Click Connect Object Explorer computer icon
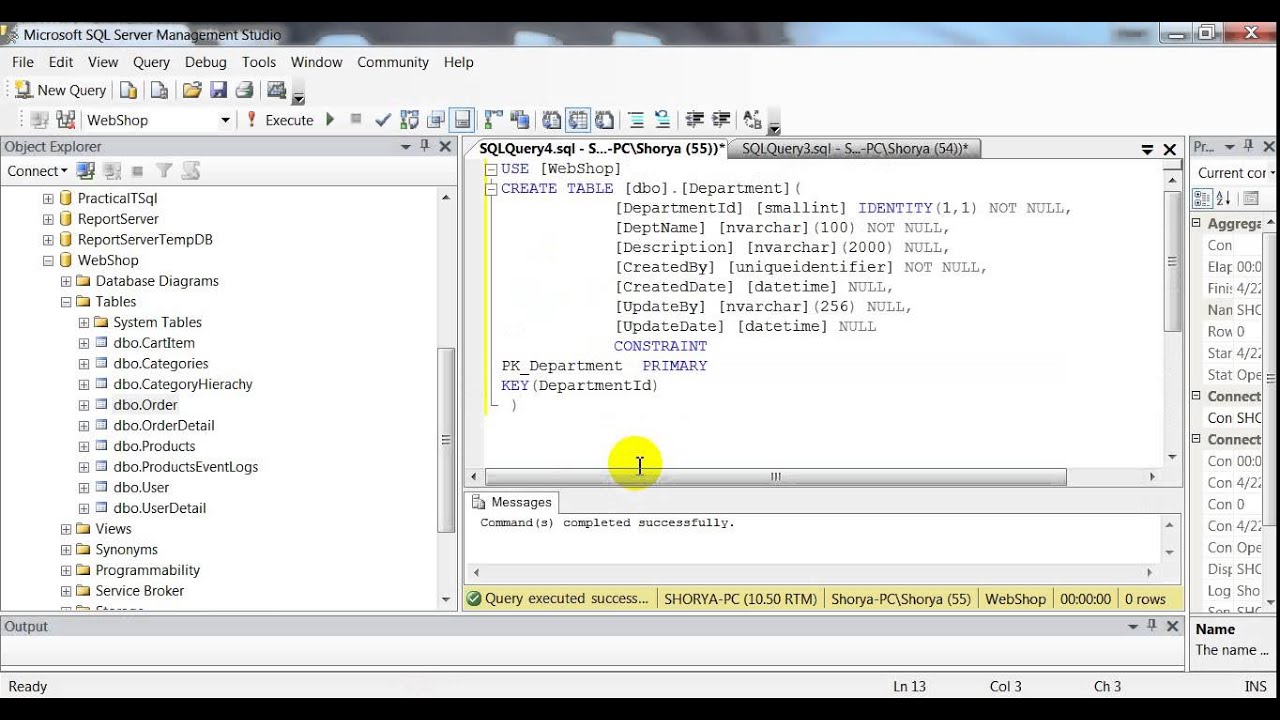Image resolution: width=1280 pixels, height=720 pixels. pos(86,171)
